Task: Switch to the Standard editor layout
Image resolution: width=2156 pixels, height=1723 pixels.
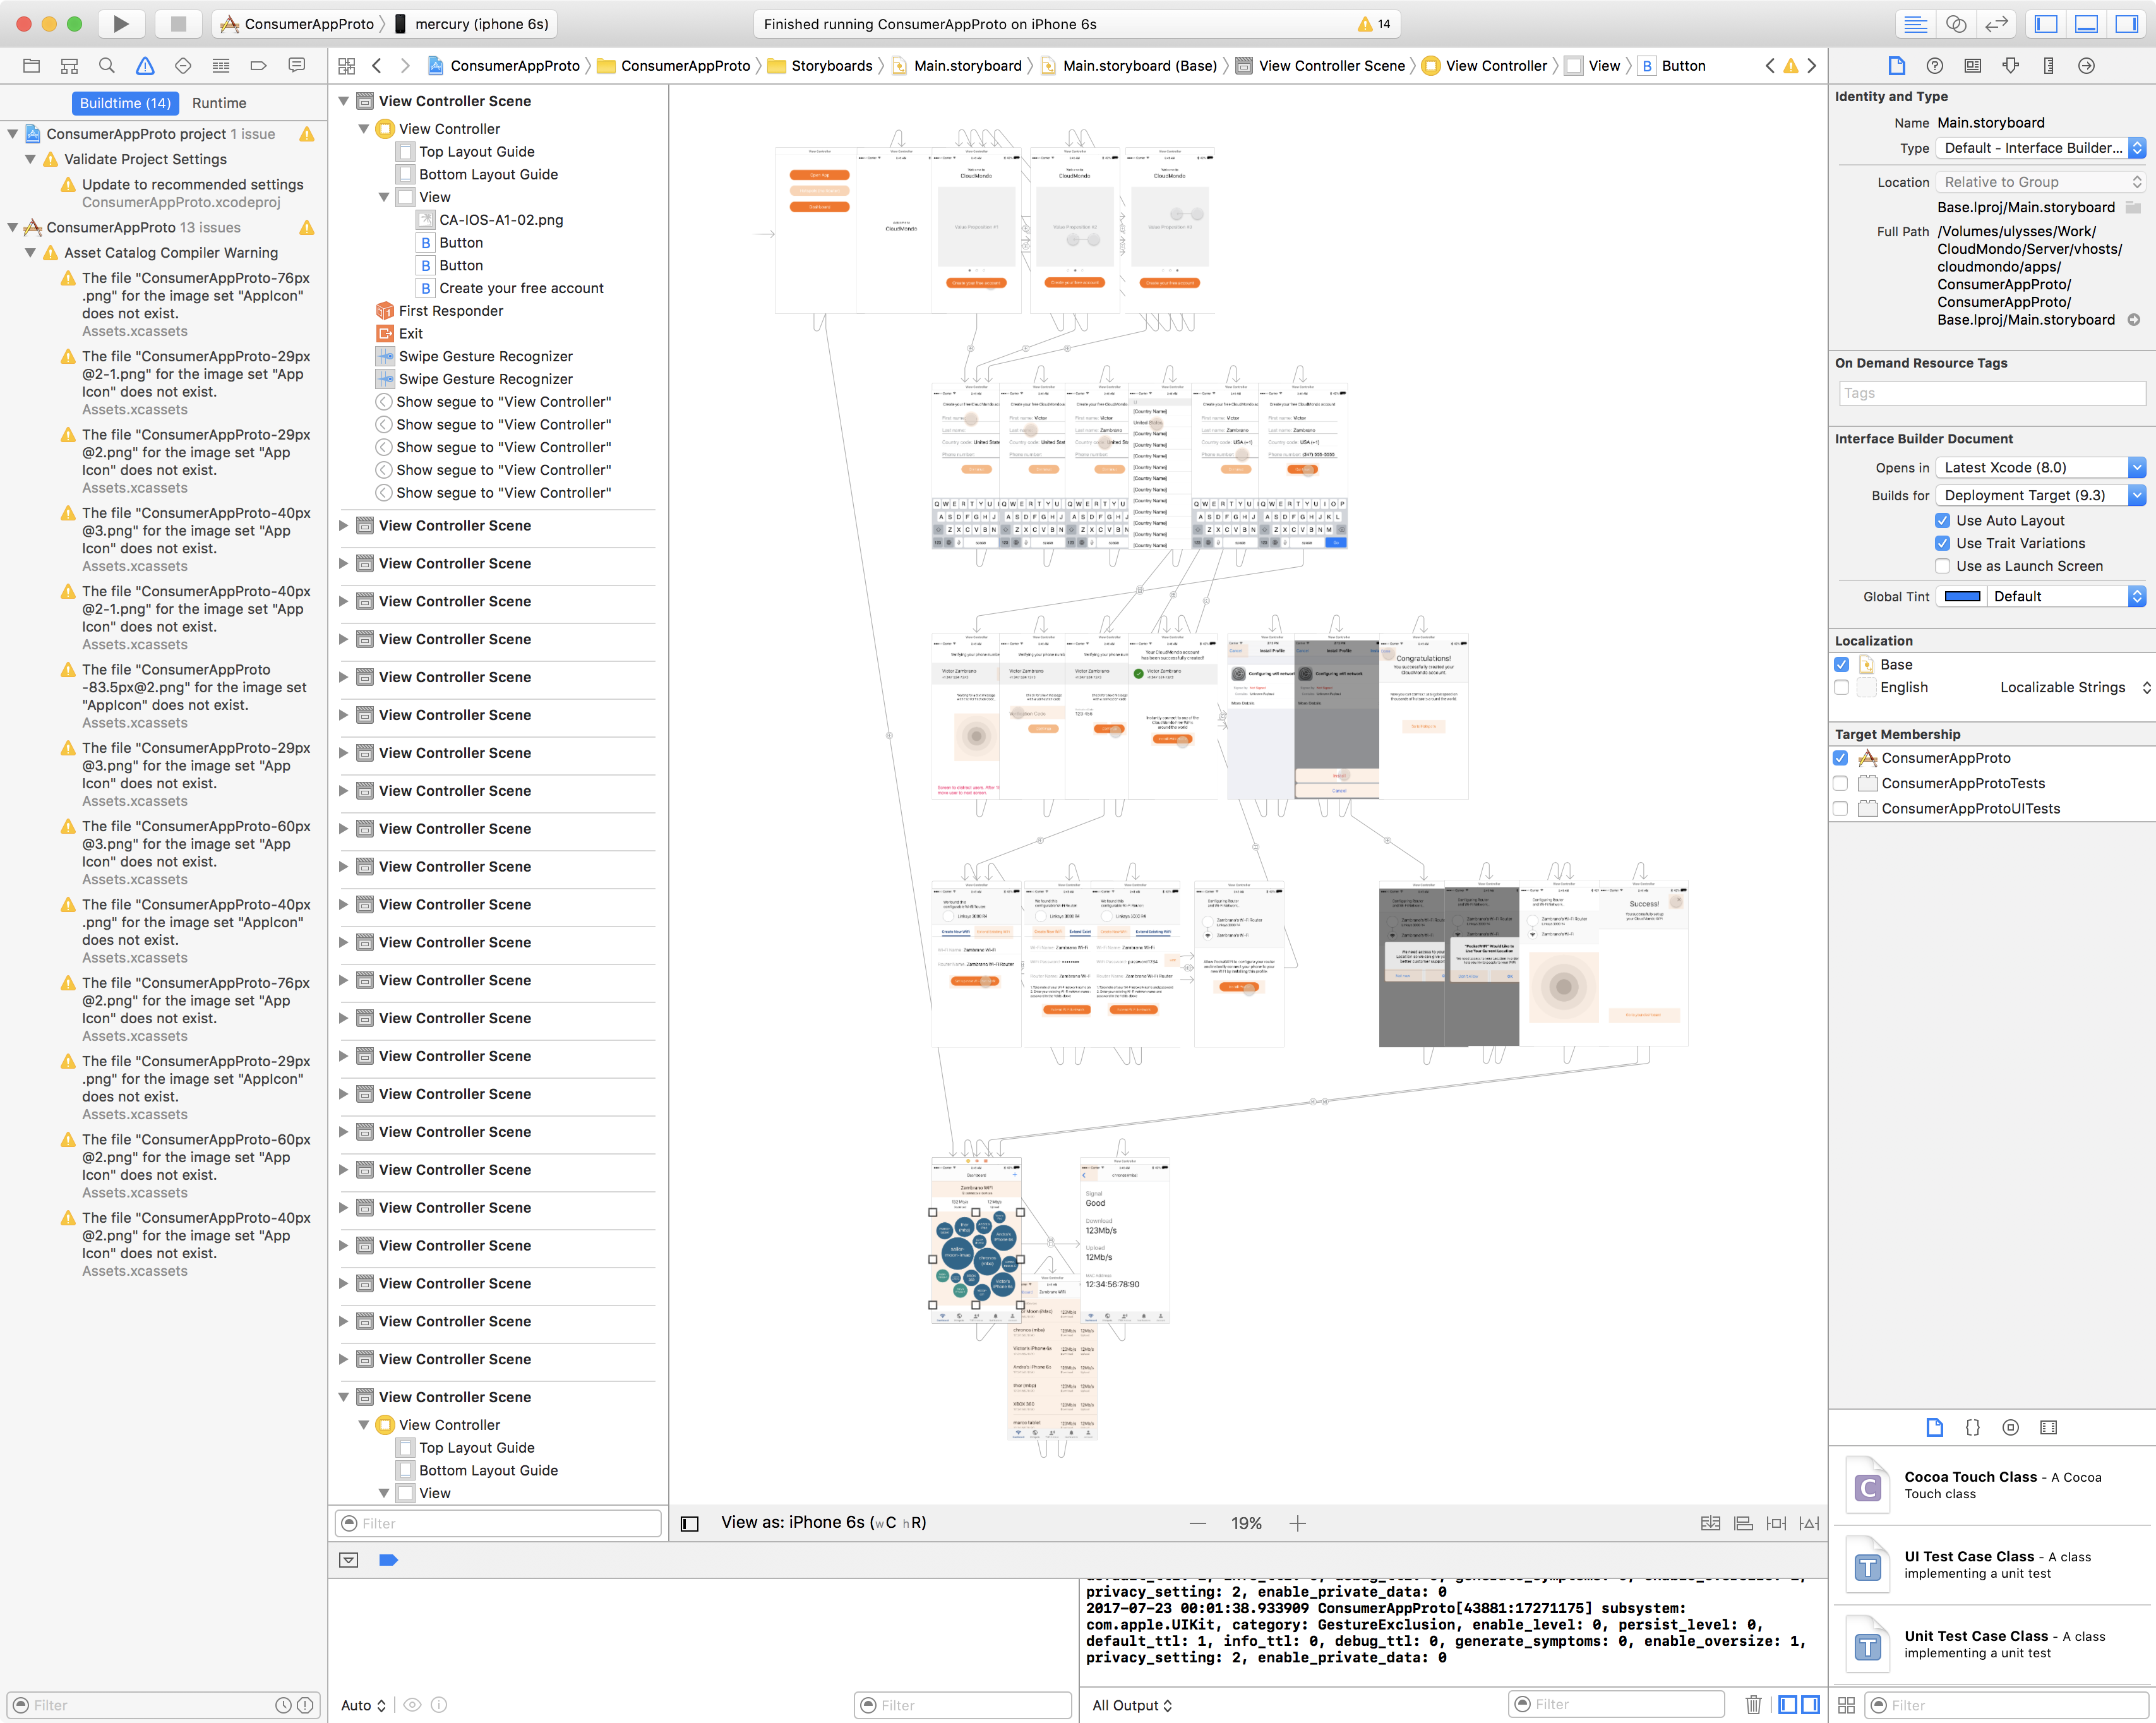Action: point(1915,24)
